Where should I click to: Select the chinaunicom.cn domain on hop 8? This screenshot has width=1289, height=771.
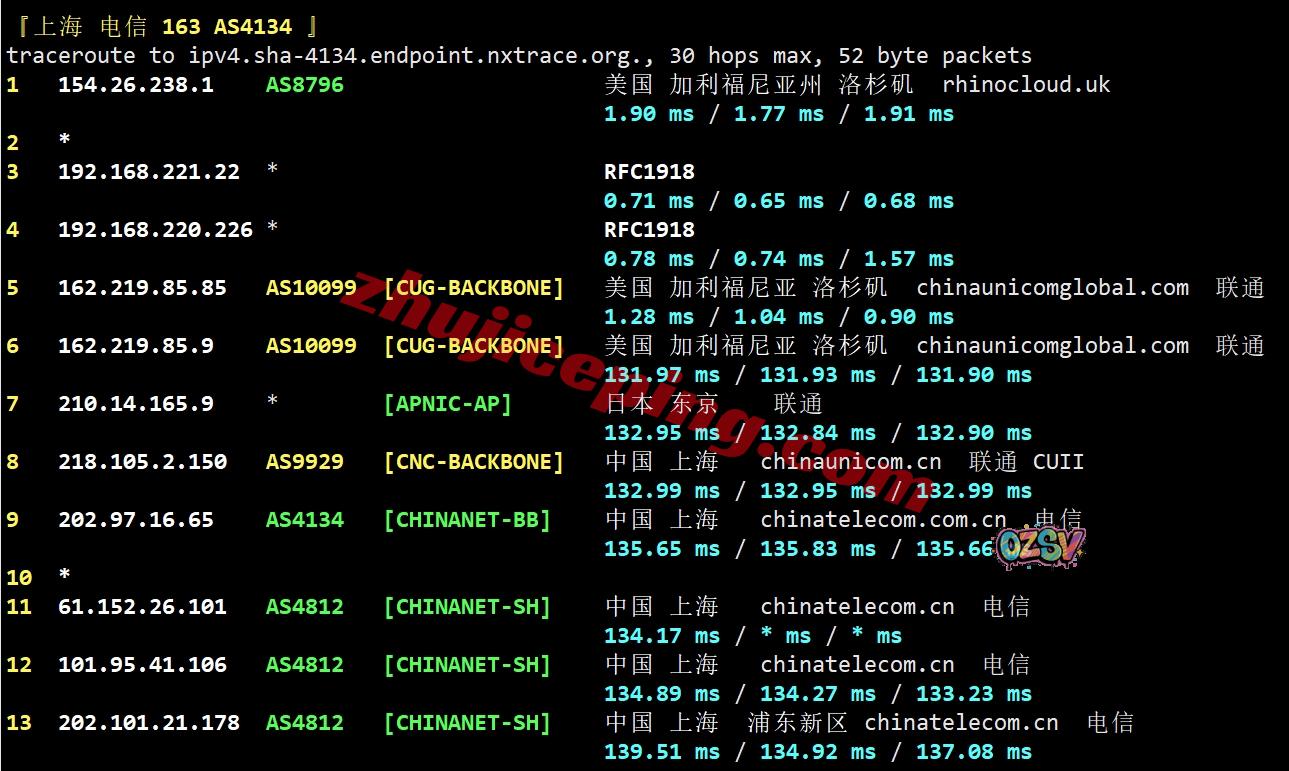pyautogui.click(x=850, y=462)
